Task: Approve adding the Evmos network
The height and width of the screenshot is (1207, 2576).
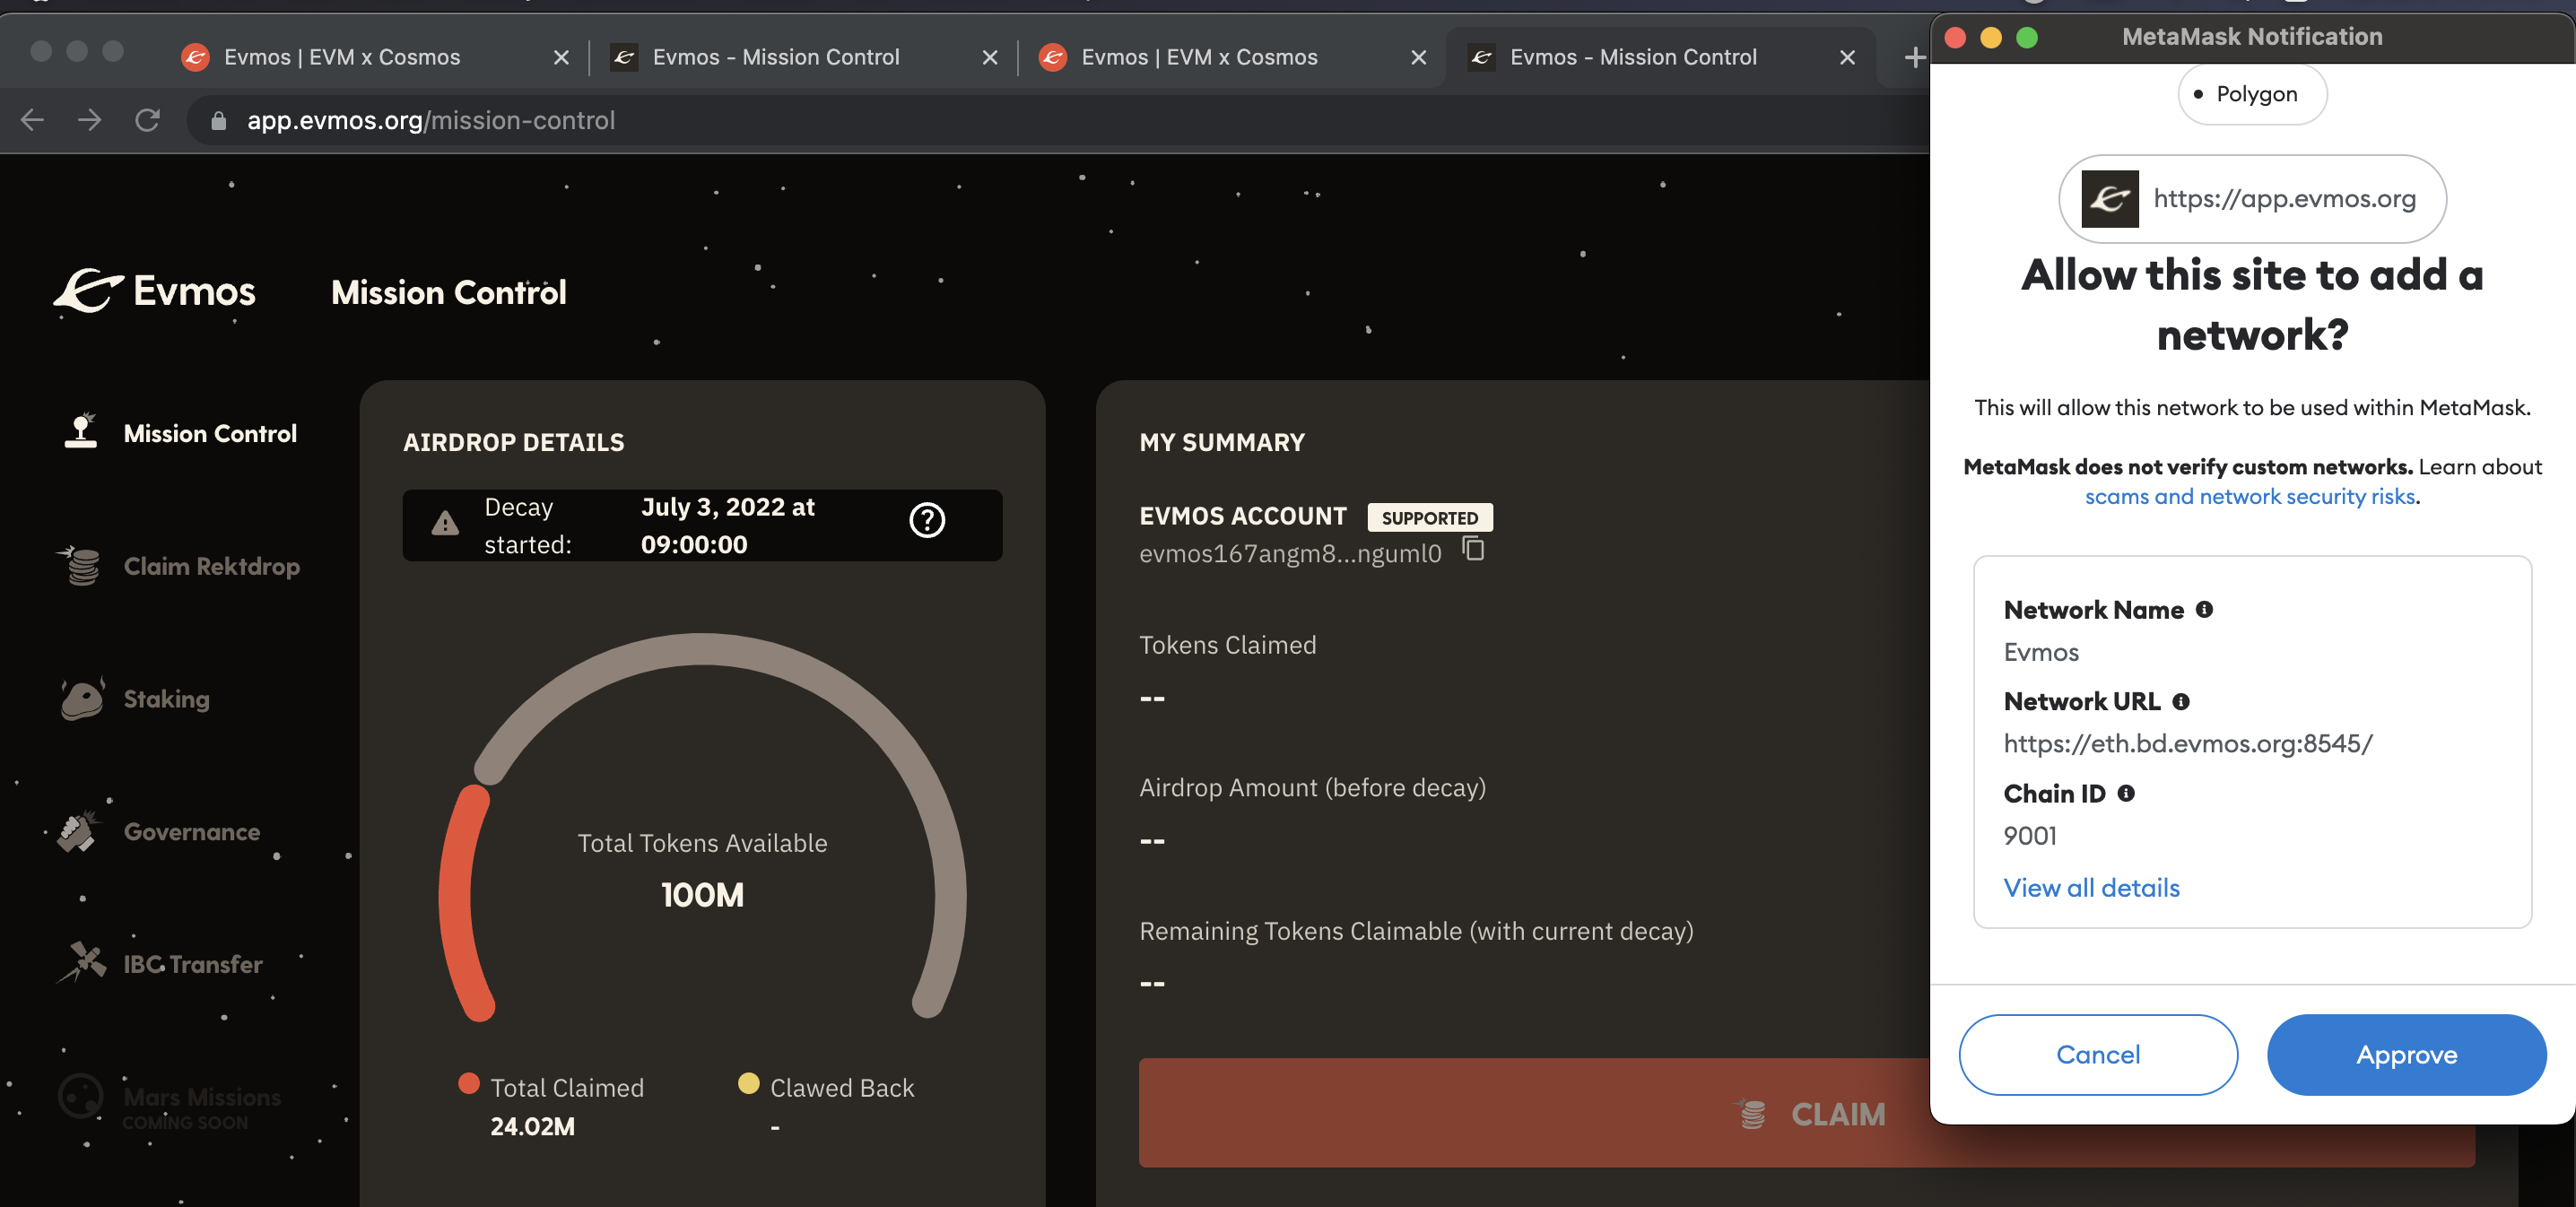Action: (2406, 1054)
